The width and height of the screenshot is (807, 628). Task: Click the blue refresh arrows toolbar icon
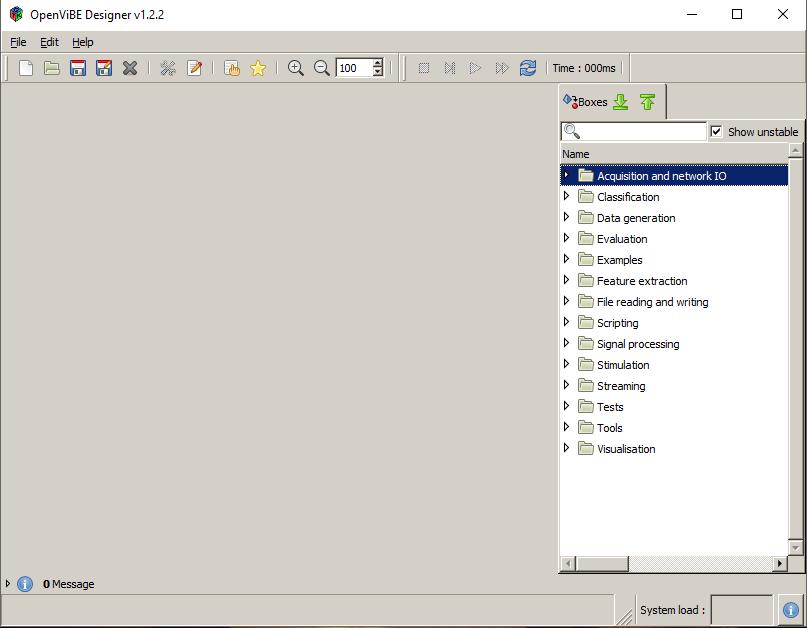pos(528,68)
